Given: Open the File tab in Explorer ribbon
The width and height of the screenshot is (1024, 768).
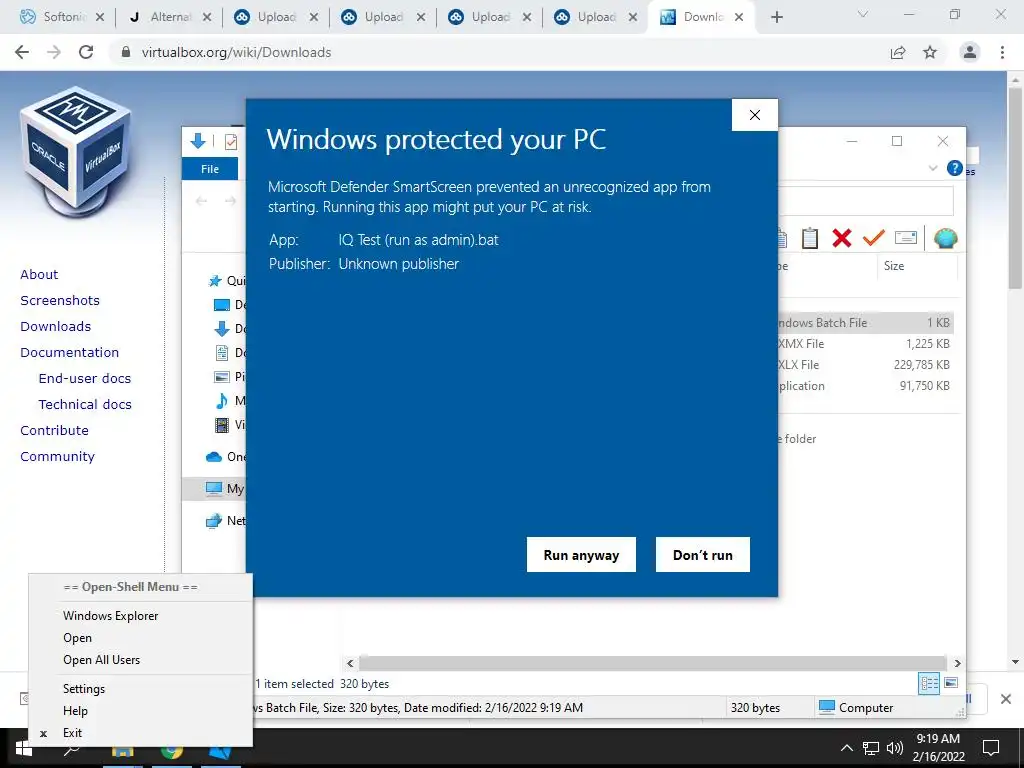Looking at the screenshot, I should 210,169.
